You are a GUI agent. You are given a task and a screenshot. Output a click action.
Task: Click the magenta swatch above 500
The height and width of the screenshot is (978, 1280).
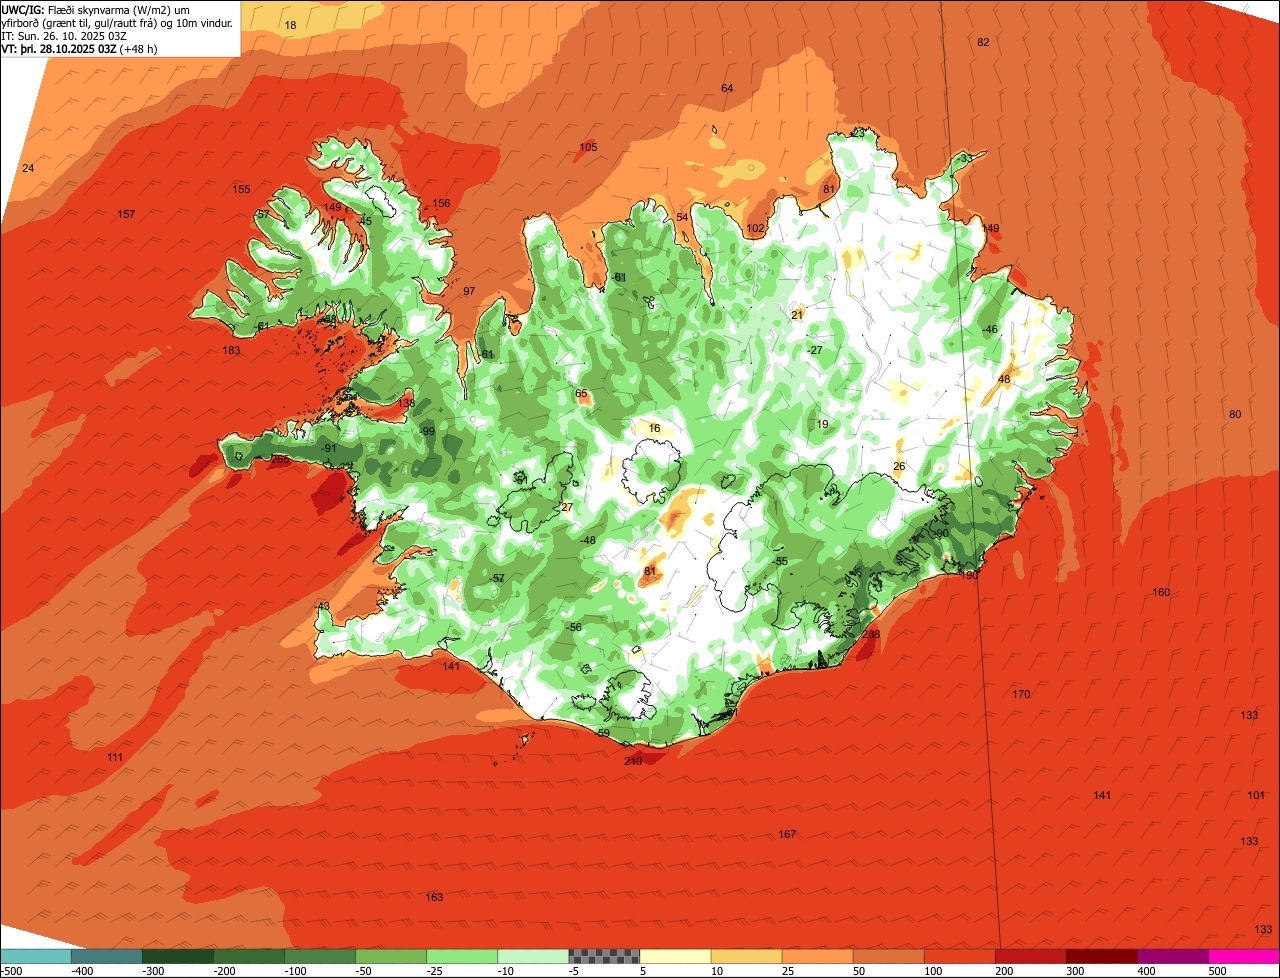[1244, 956]
